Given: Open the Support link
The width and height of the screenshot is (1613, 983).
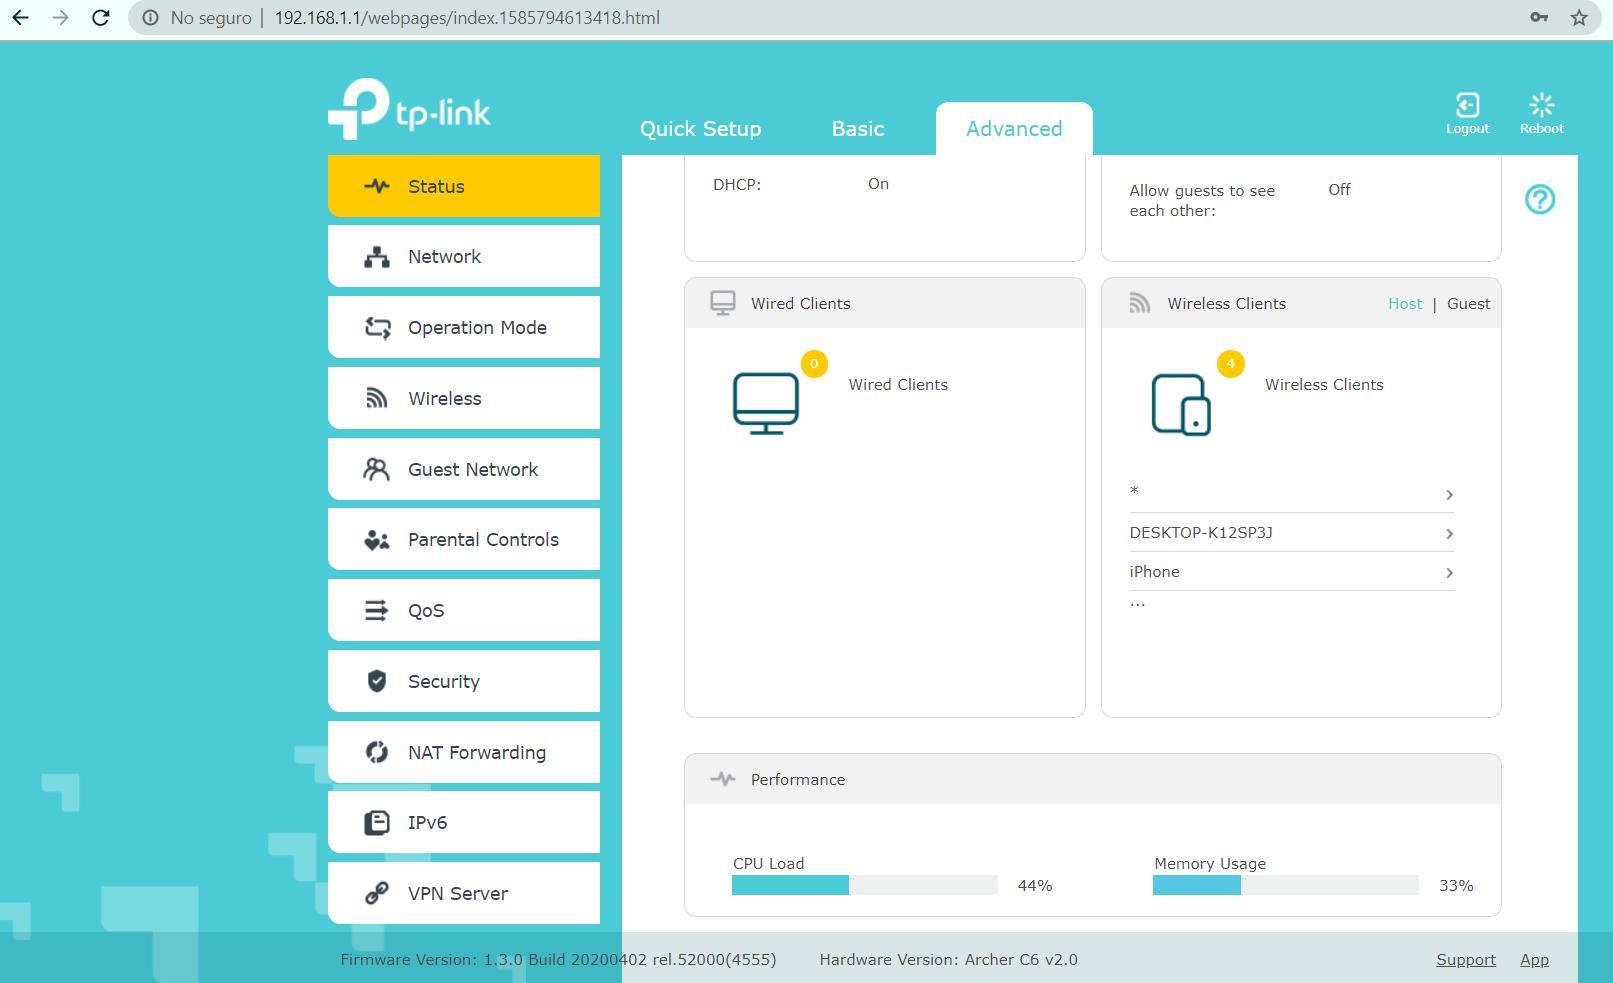Looking at the screenshot, I should pos(1465,960).
